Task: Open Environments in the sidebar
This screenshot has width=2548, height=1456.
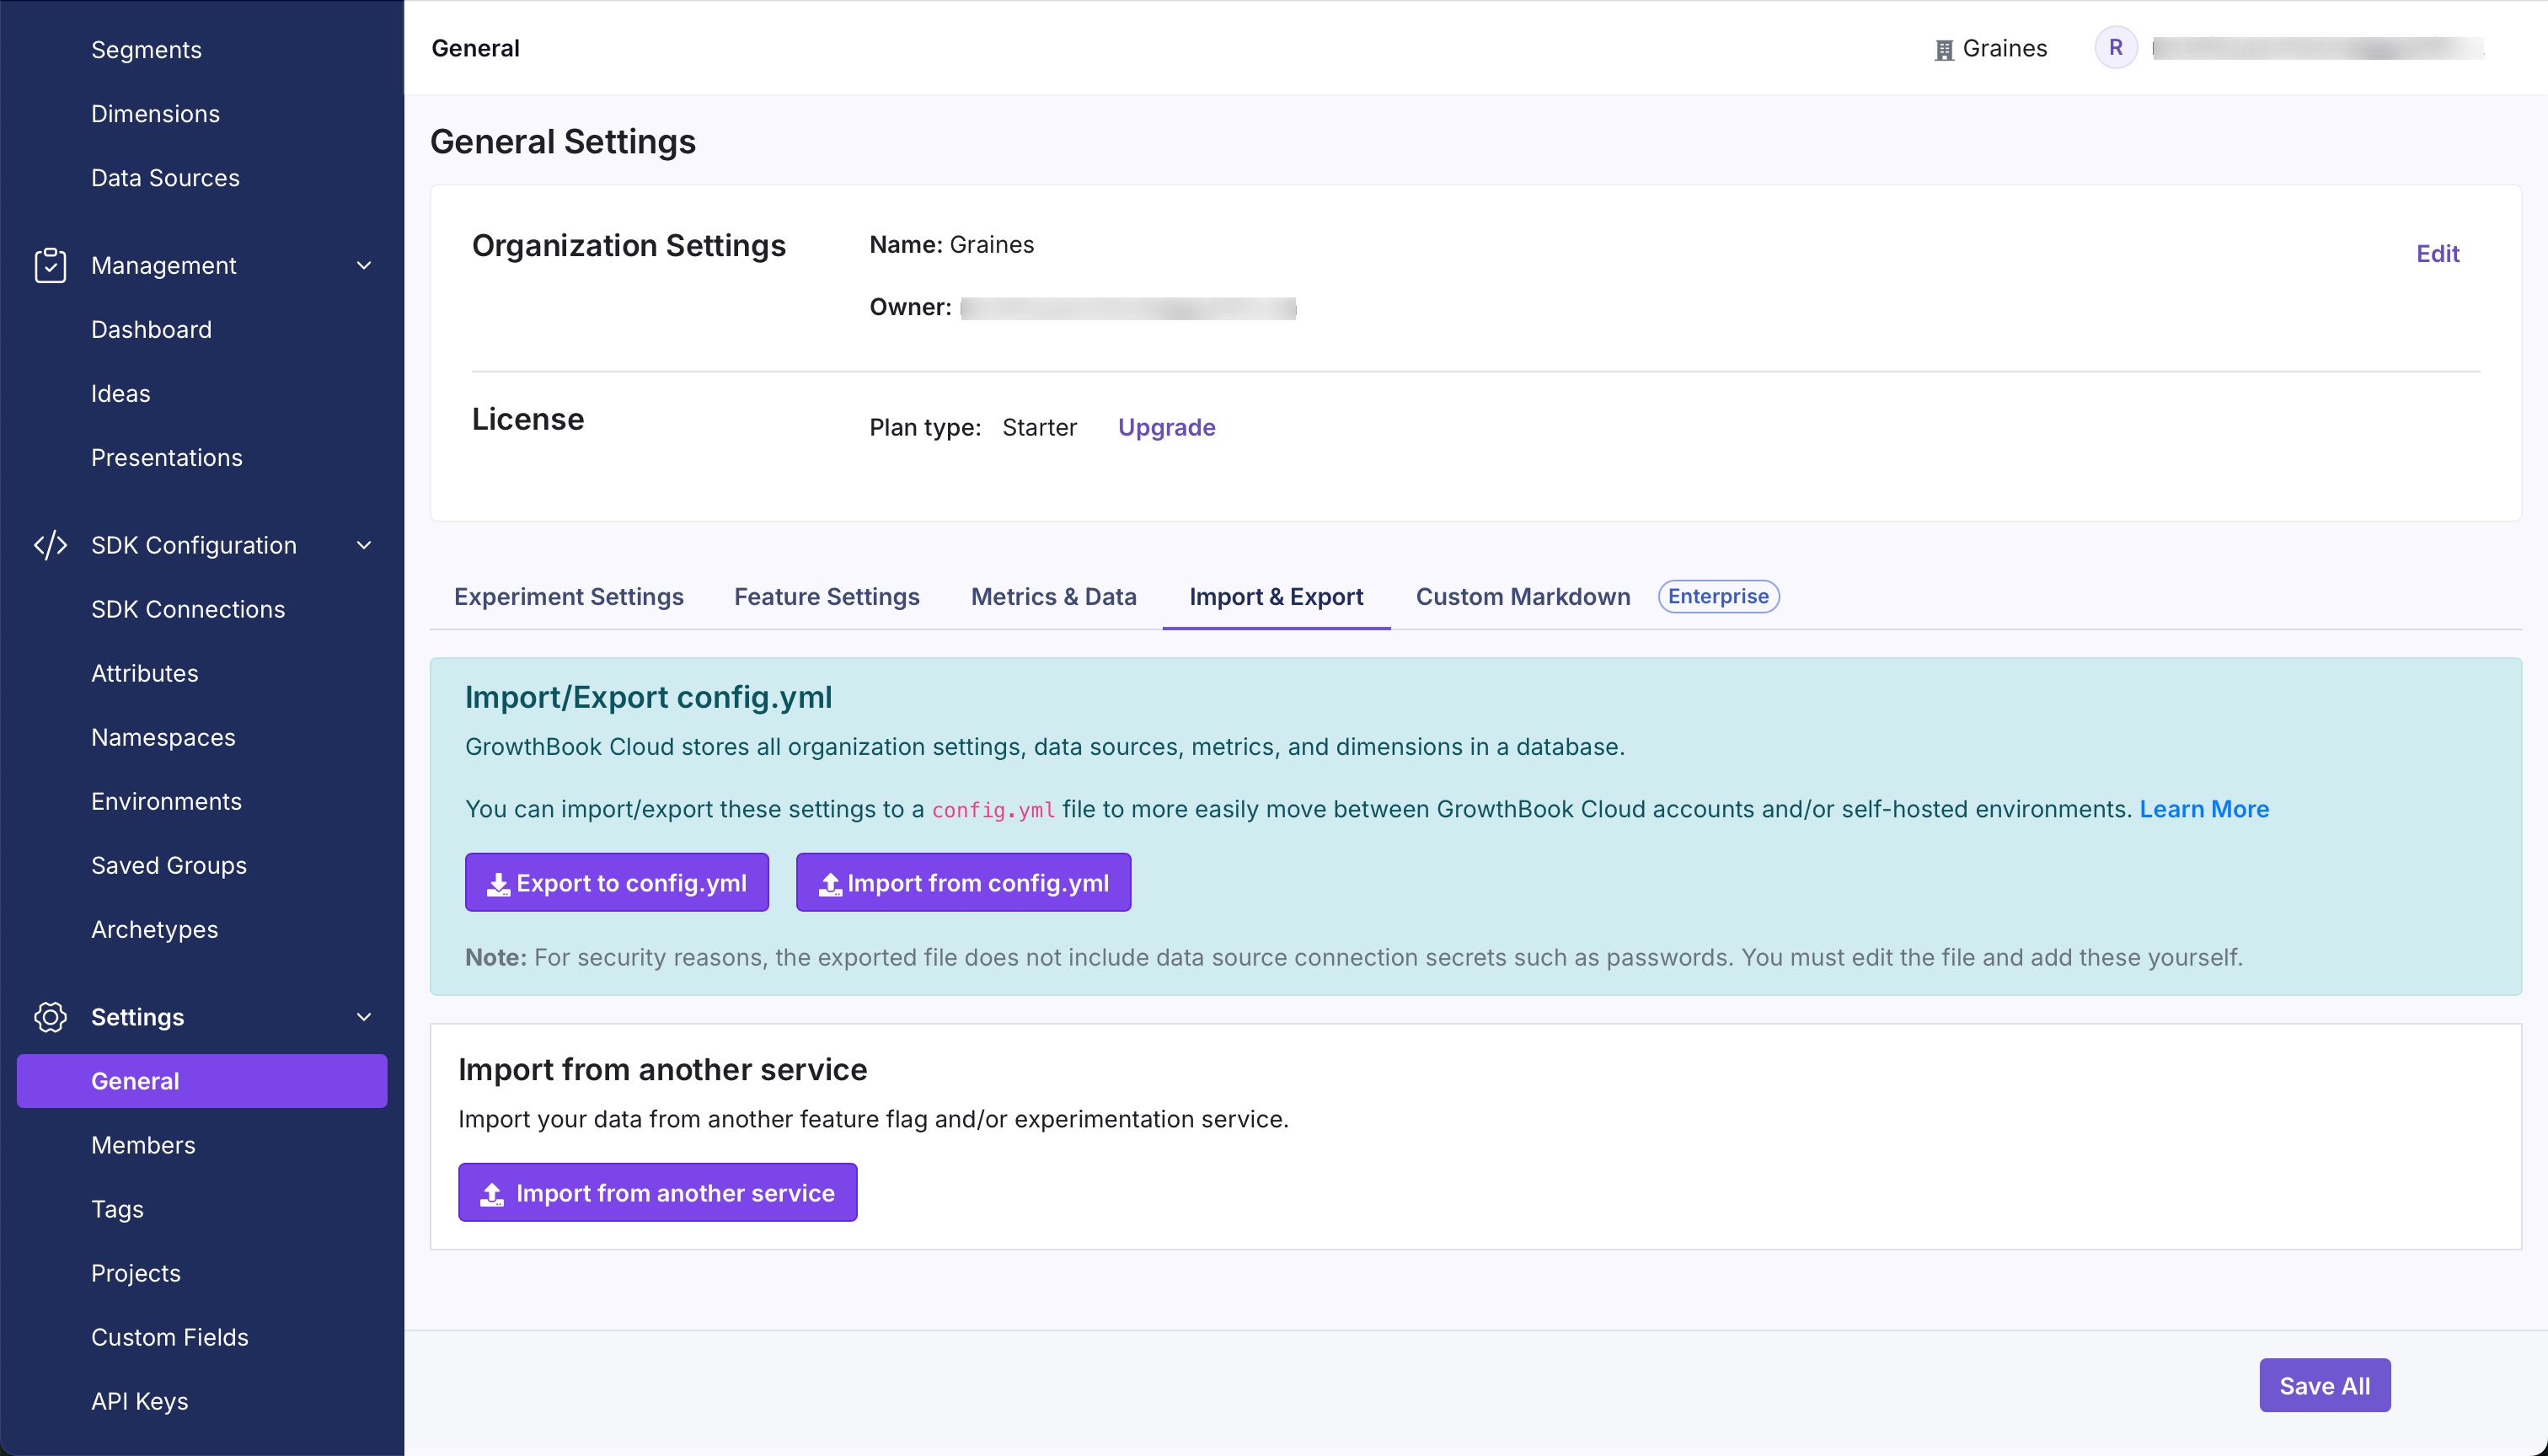Action: [x=166, y=801]
